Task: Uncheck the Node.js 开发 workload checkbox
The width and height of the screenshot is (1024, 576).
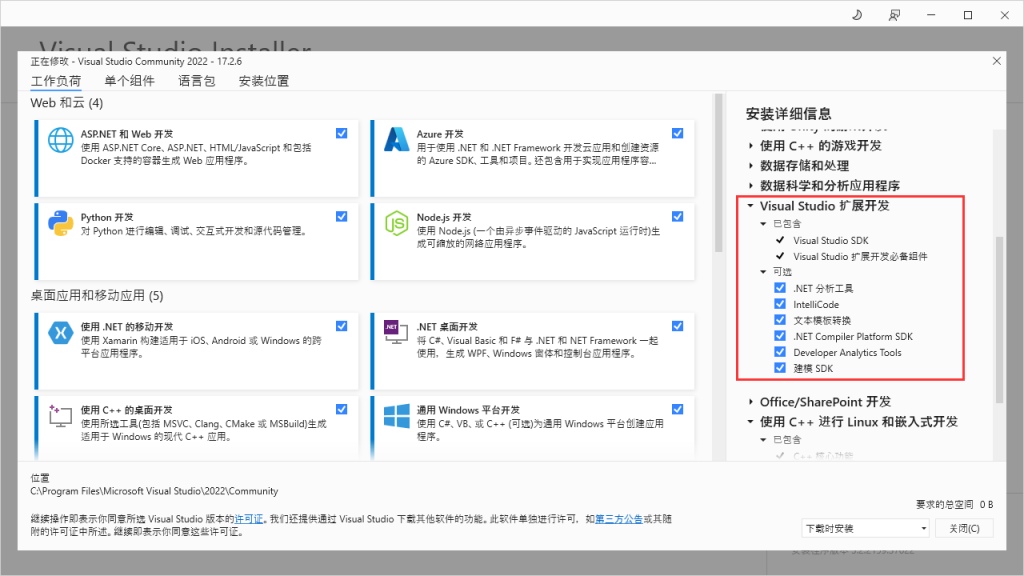Action: point(678,216)
